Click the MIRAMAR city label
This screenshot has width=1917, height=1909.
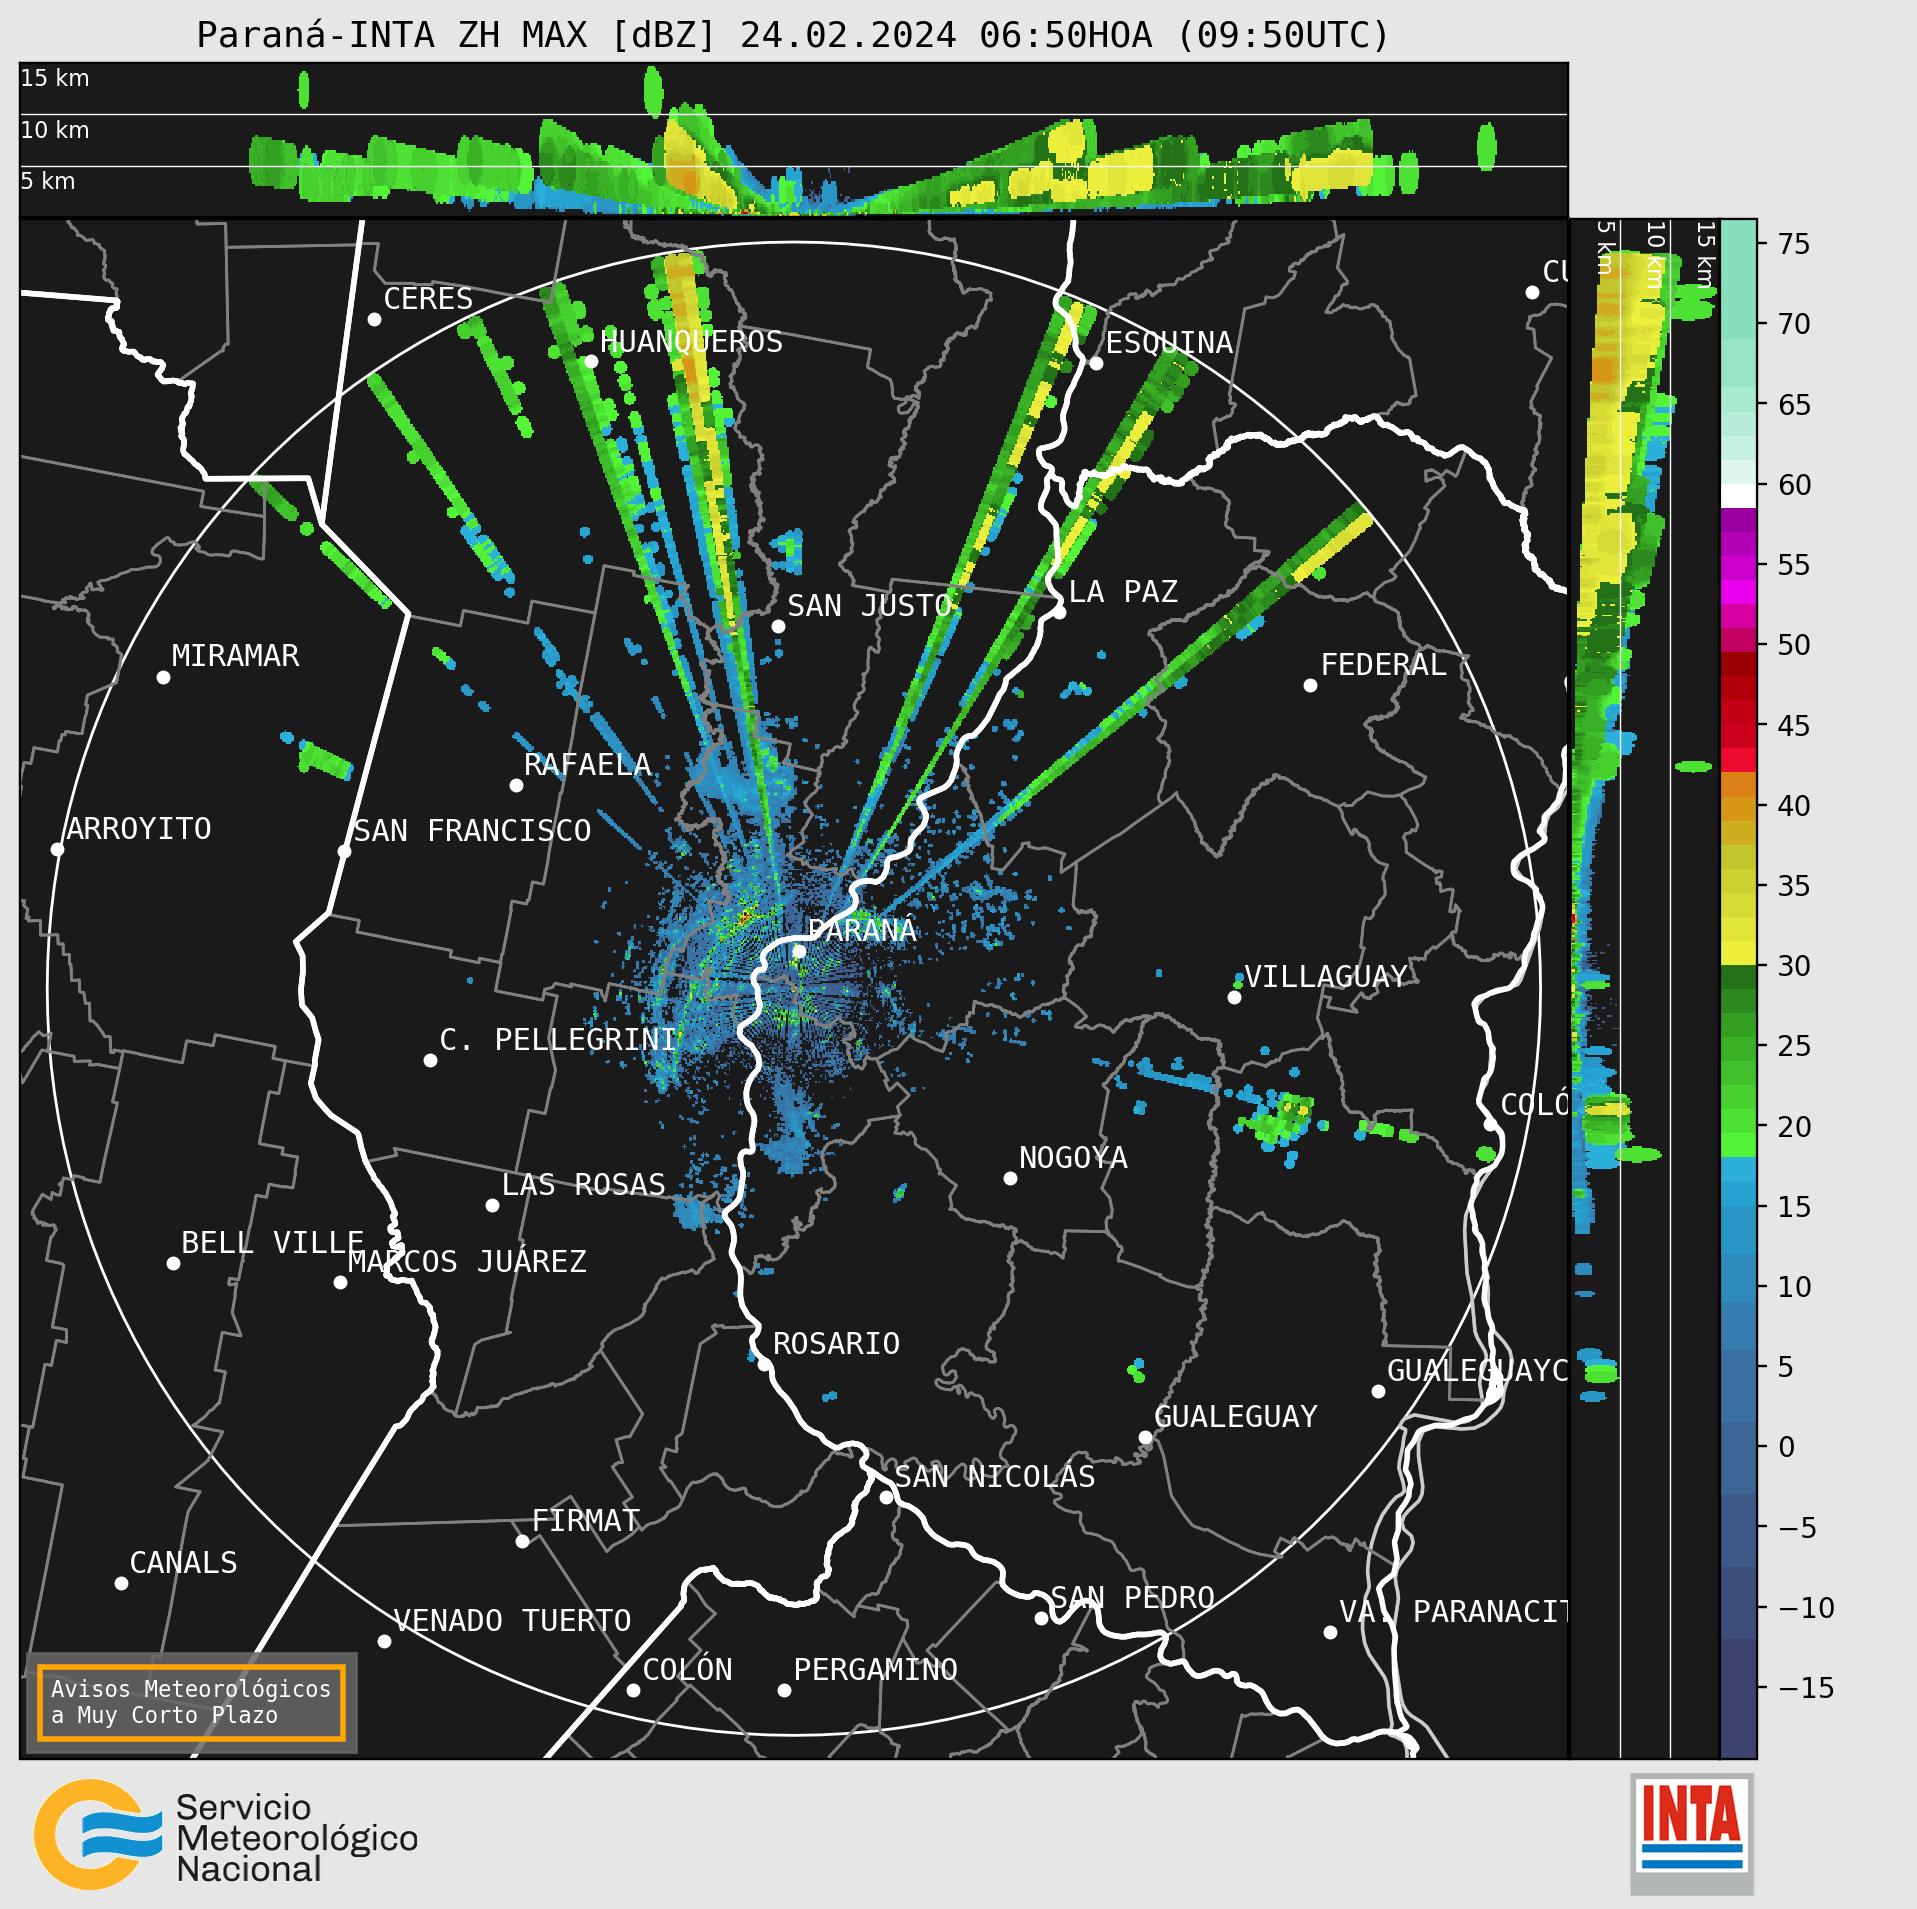point(235,656)
